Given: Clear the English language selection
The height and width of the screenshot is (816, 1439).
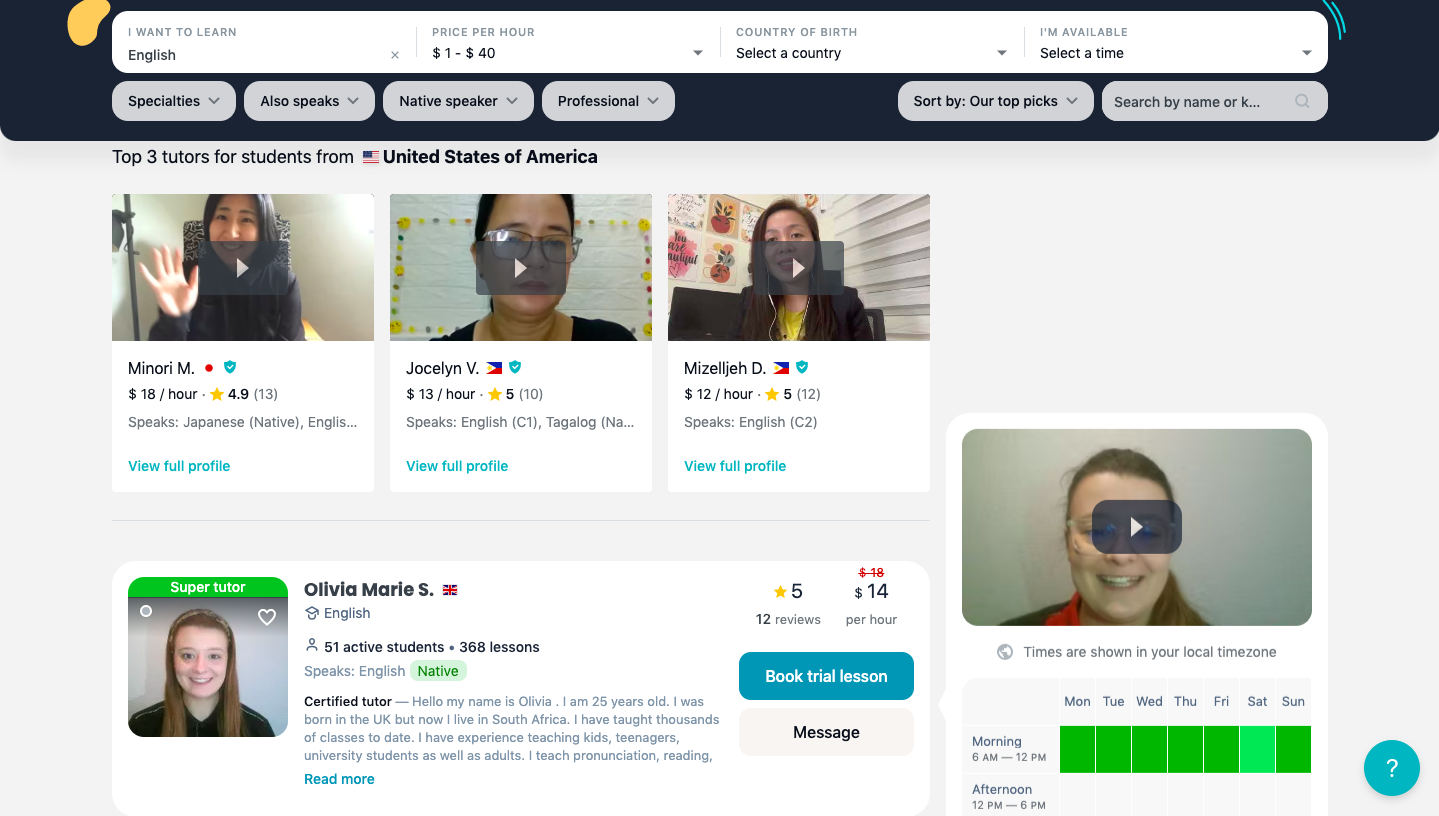Looking at the screenshot, I should coord(395,55).
